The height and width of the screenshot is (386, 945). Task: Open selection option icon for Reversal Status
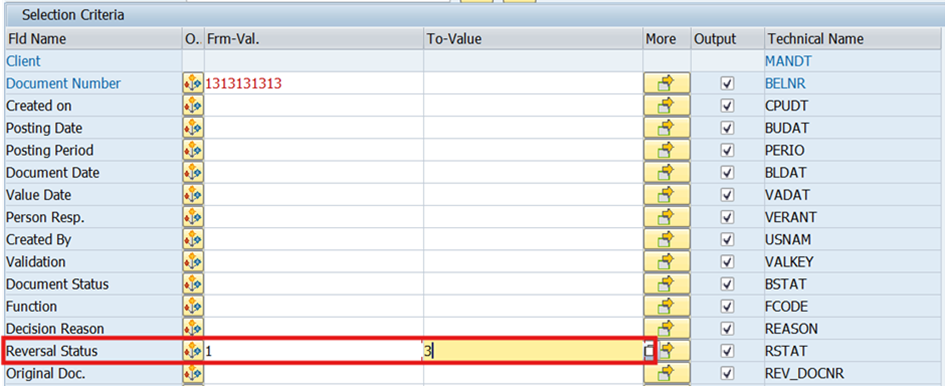(193, 350)
